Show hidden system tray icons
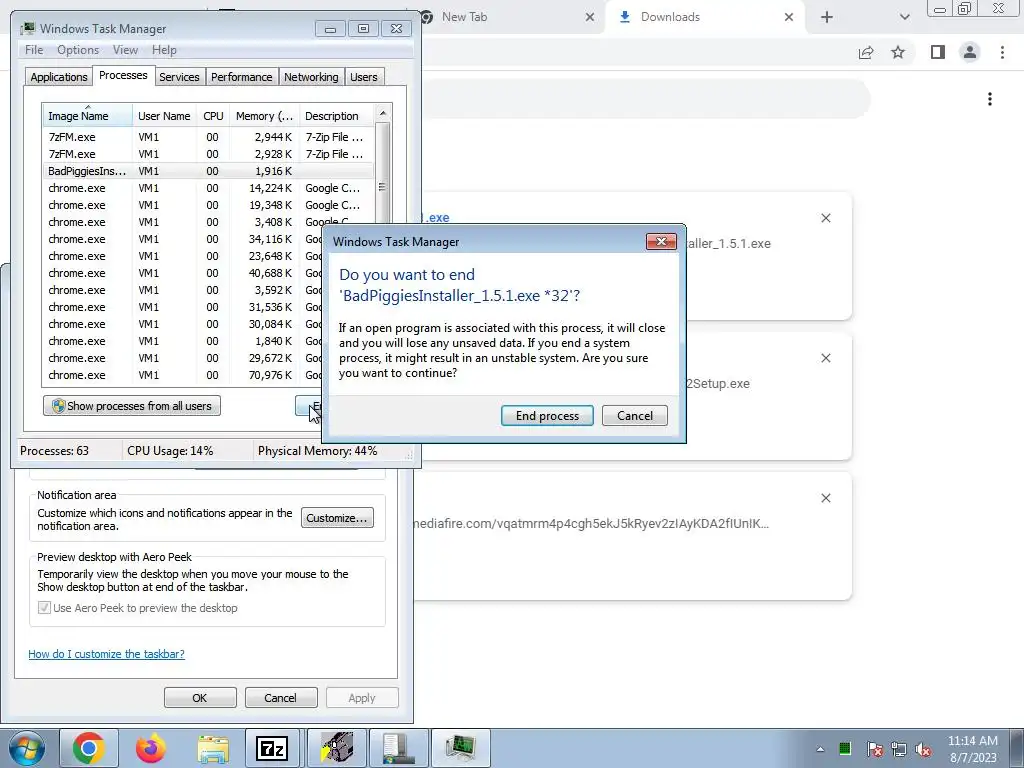This screenshot has height=768, width=1024. coord(820,749)
